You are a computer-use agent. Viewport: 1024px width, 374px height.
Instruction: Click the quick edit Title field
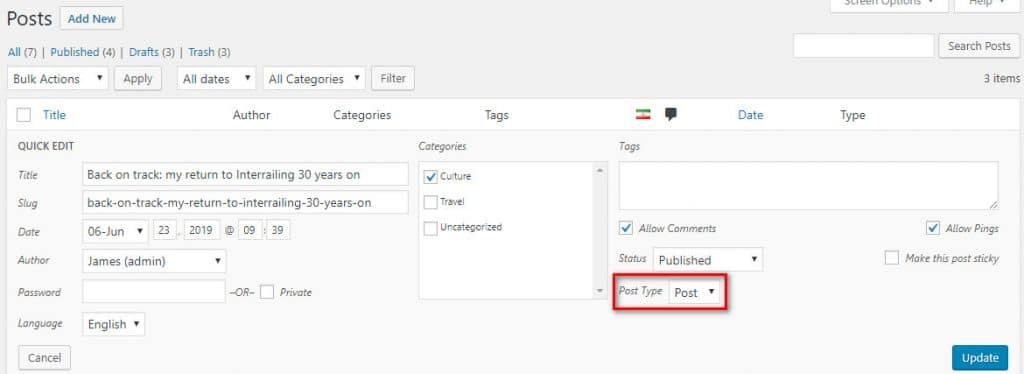(x=246, y=175)
